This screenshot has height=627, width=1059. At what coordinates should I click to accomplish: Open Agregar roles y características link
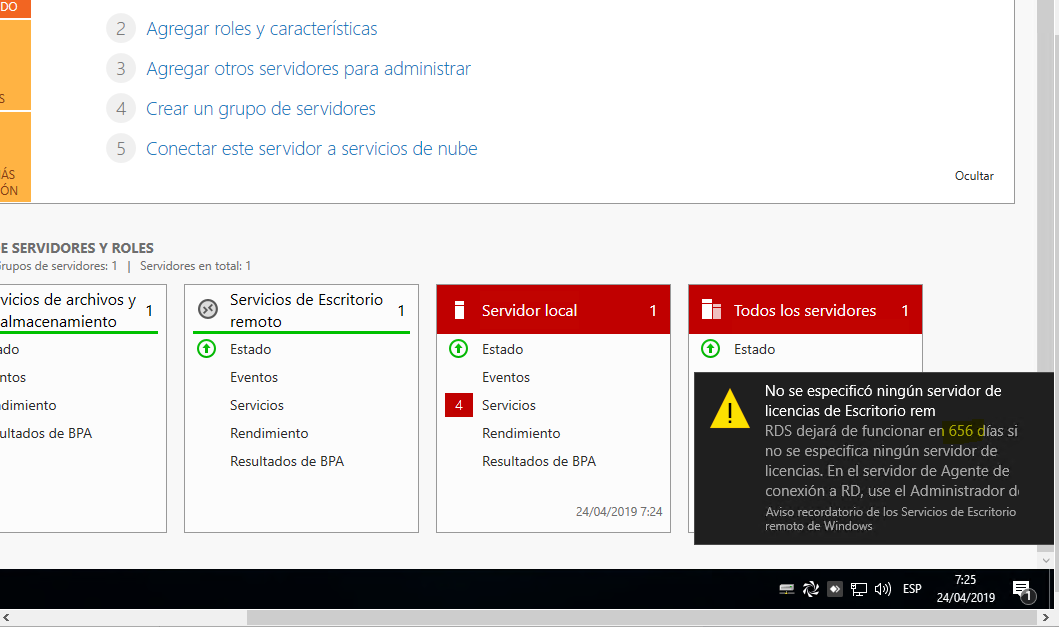(262, 29)
